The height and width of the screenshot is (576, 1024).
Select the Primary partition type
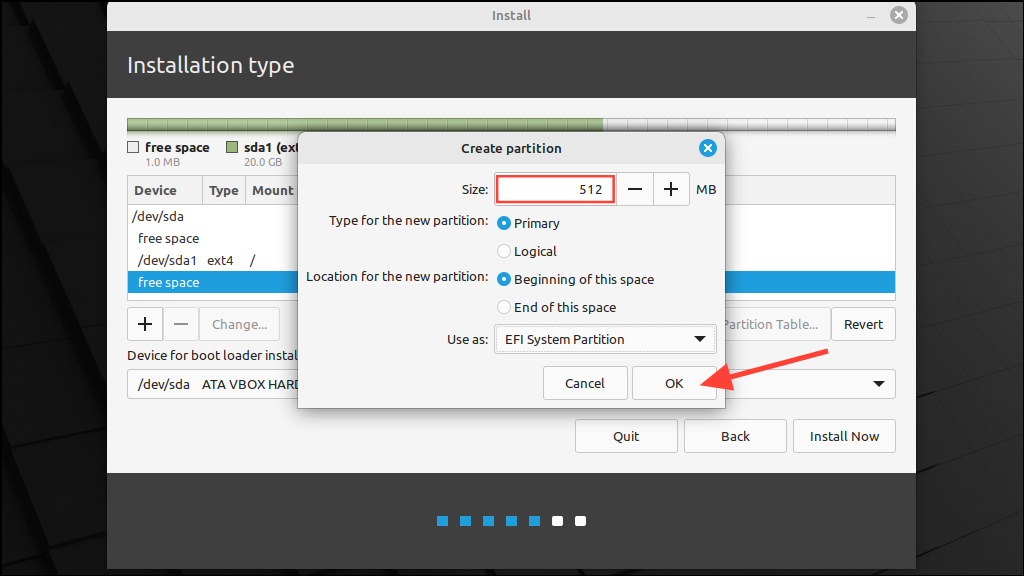(503, 223)
